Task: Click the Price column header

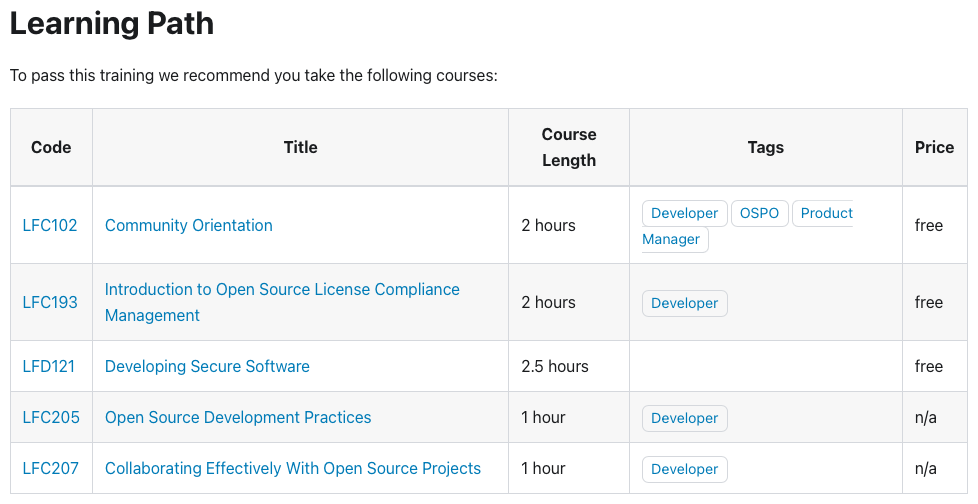Action: 934,147
